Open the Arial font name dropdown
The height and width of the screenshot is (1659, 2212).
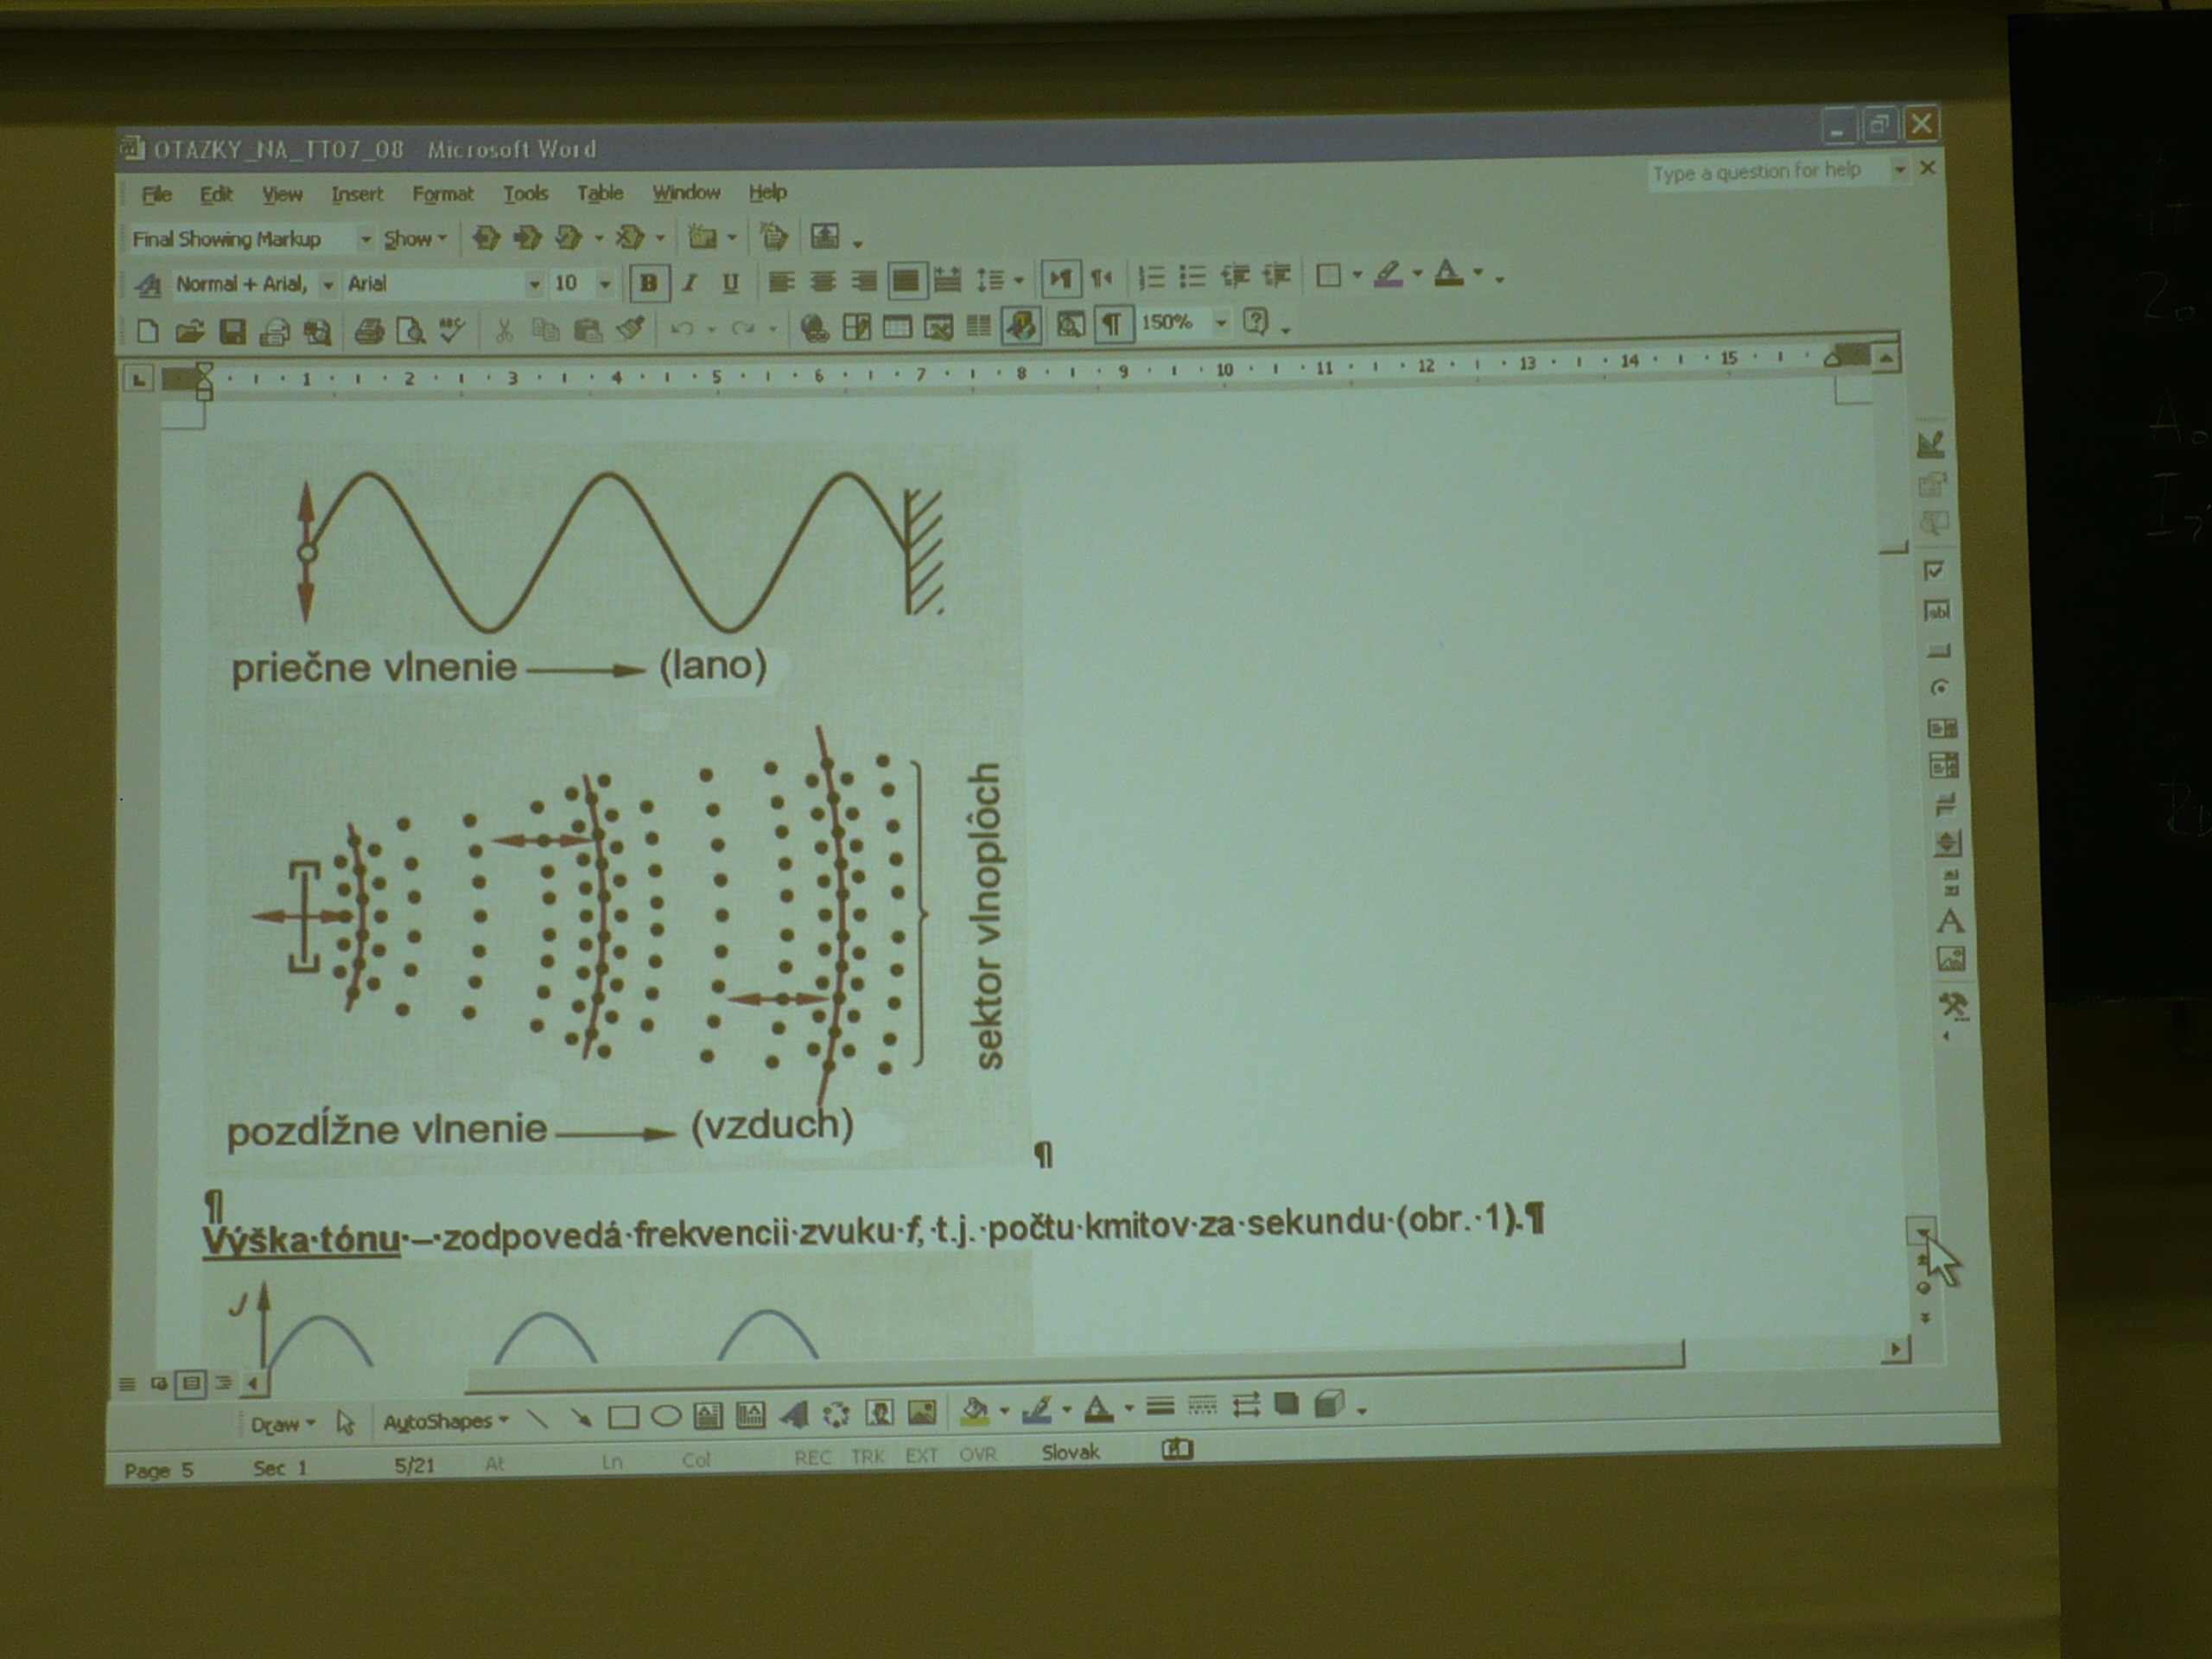click(x=534, y=285)
